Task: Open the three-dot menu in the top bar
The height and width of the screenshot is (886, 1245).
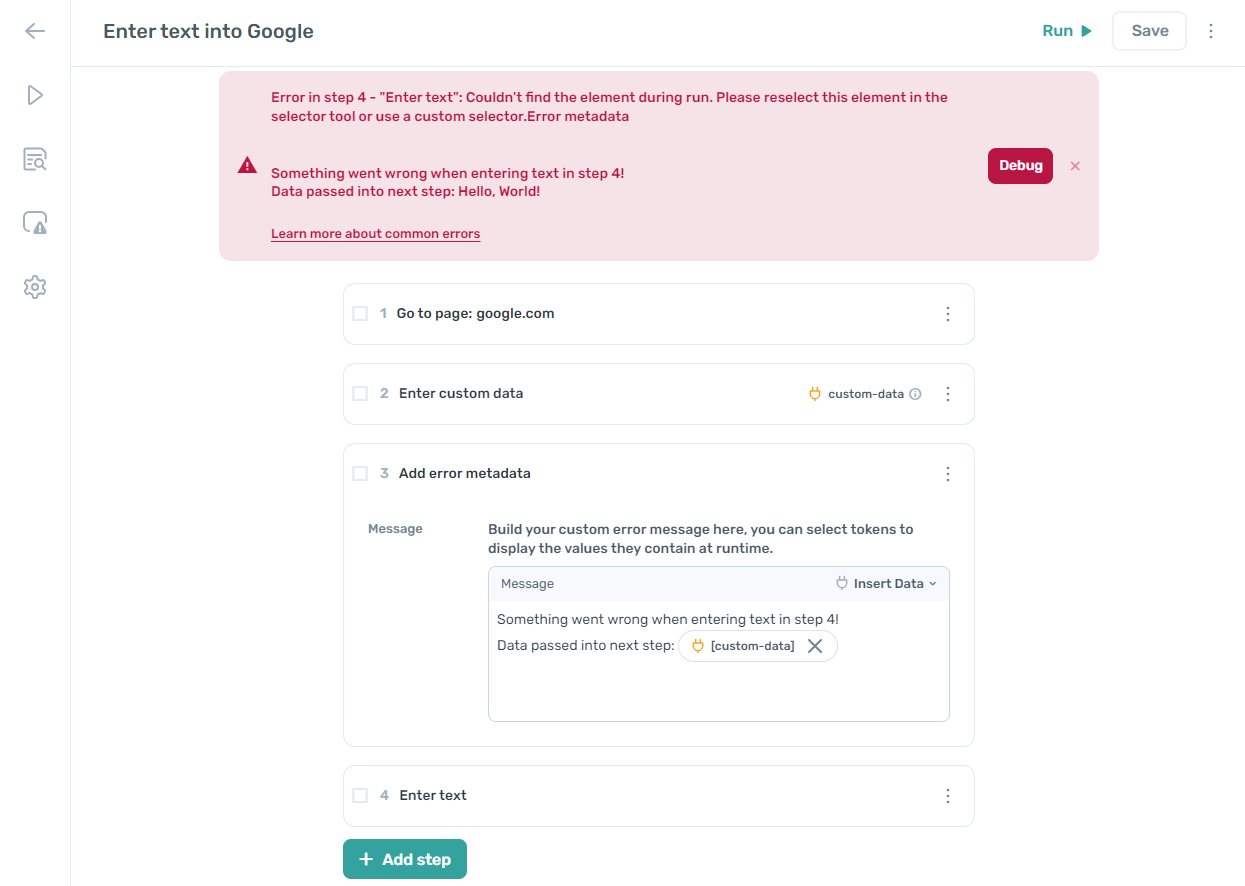Action: [x=1211, y=31]
